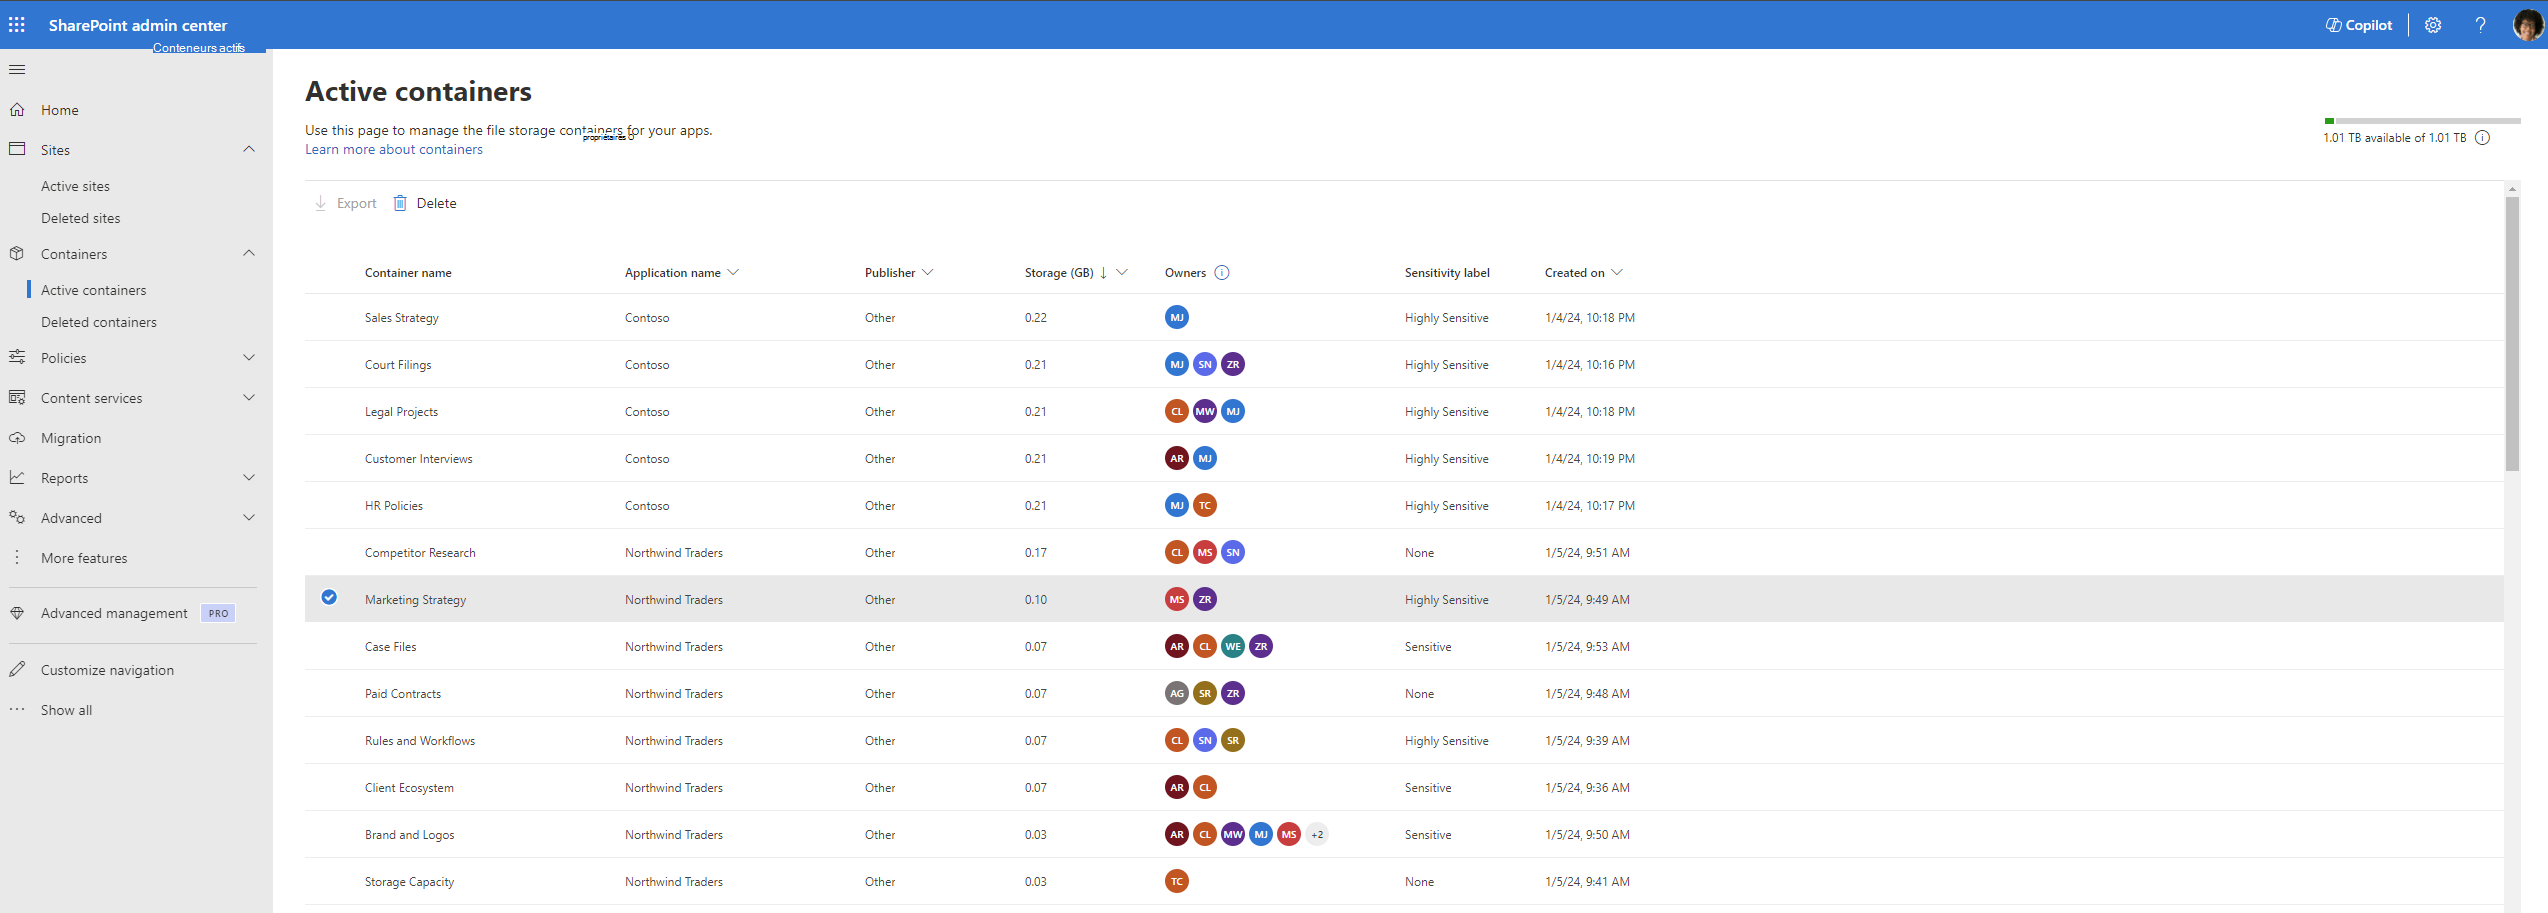Open the Settings gear icon
The image size is (2548, 913).
coord(2433,25)
